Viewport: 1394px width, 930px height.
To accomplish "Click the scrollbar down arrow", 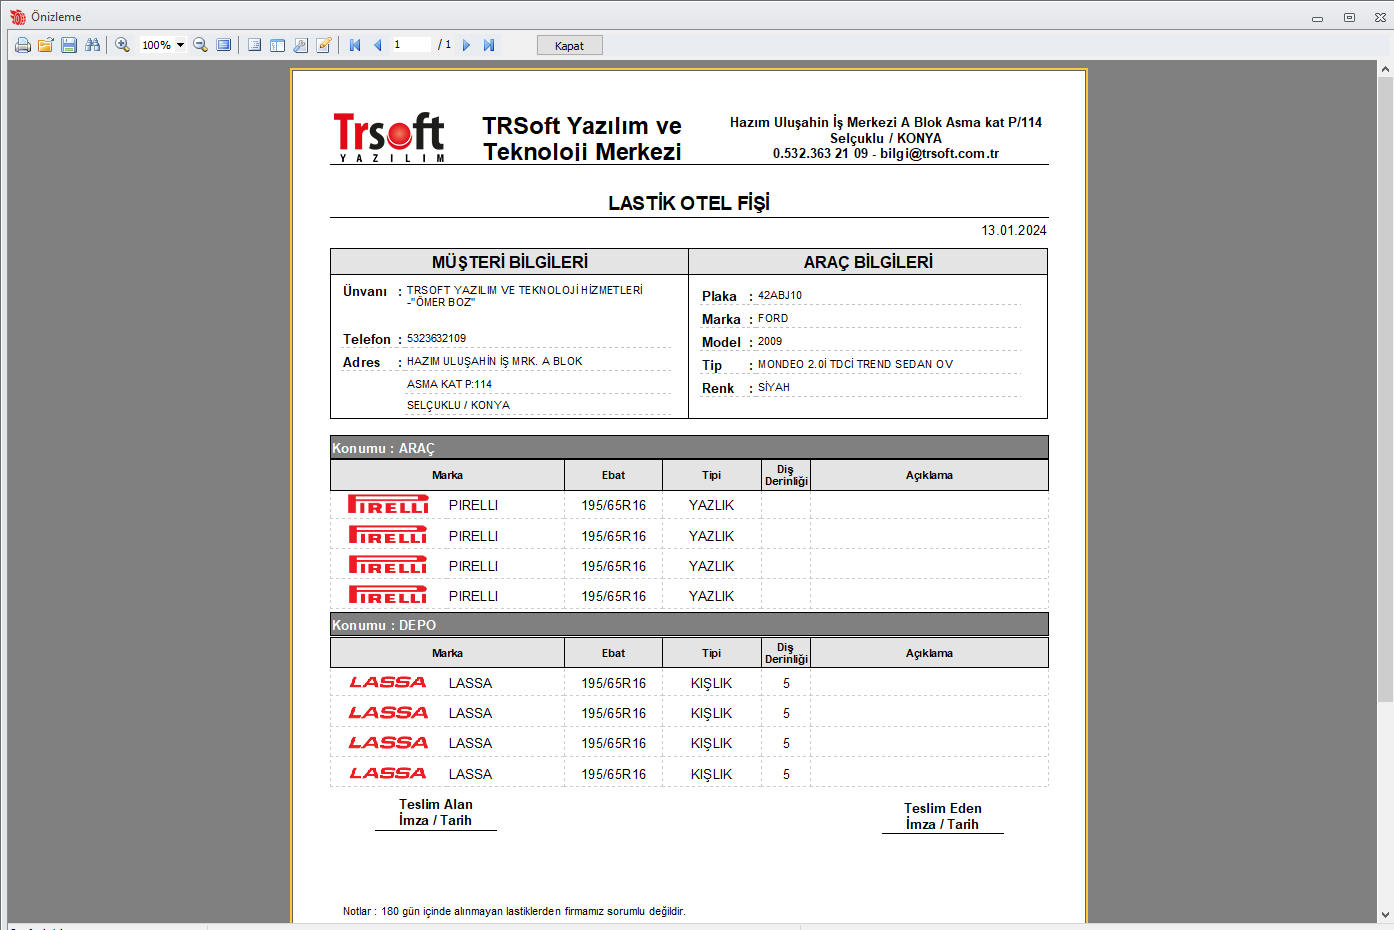I will point(1385,914).
